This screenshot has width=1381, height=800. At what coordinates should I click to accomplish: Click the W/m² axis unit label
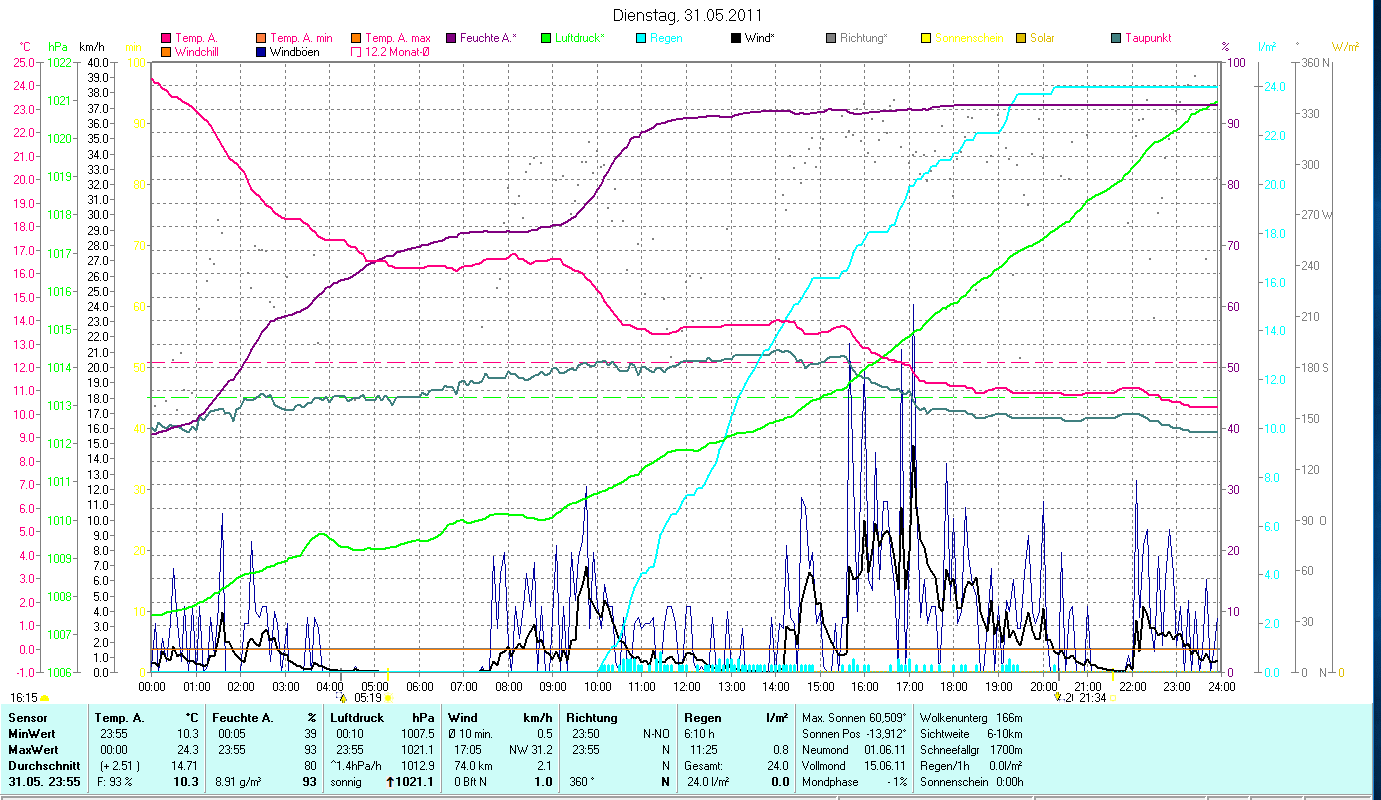click(1345, 47)
